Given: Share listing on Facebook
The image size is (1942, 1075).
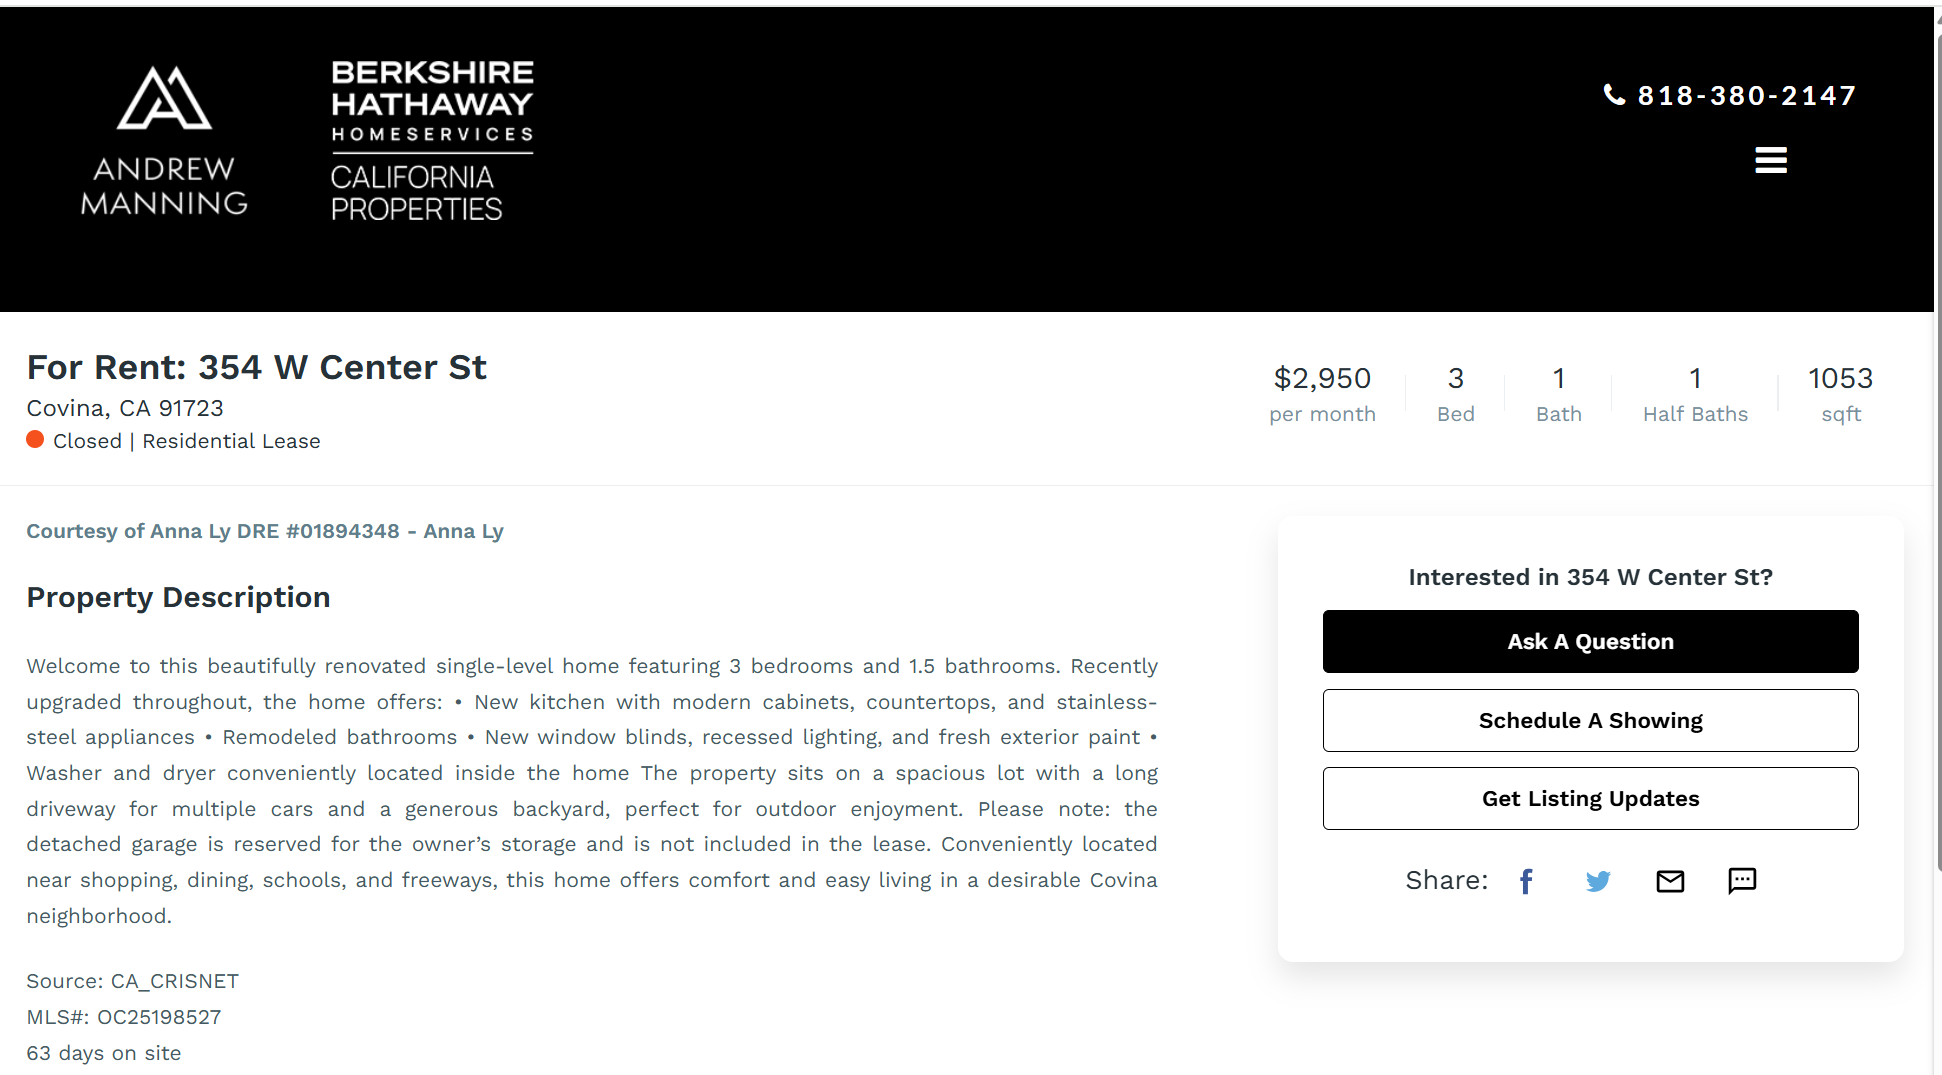Looking at the screenshot, I should click(x=1526, y=881).
